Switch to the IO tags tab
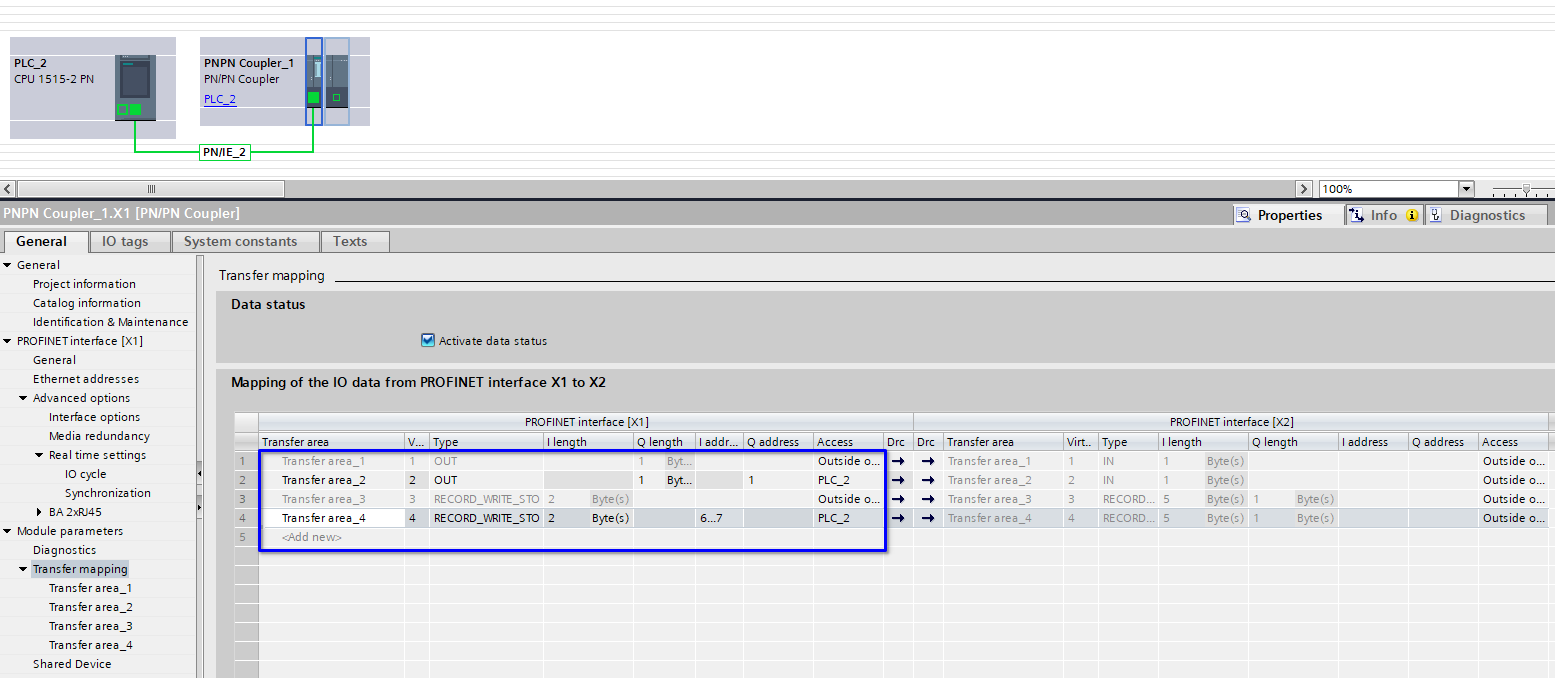The image size is (1555, 678). (x=125, y=241)
